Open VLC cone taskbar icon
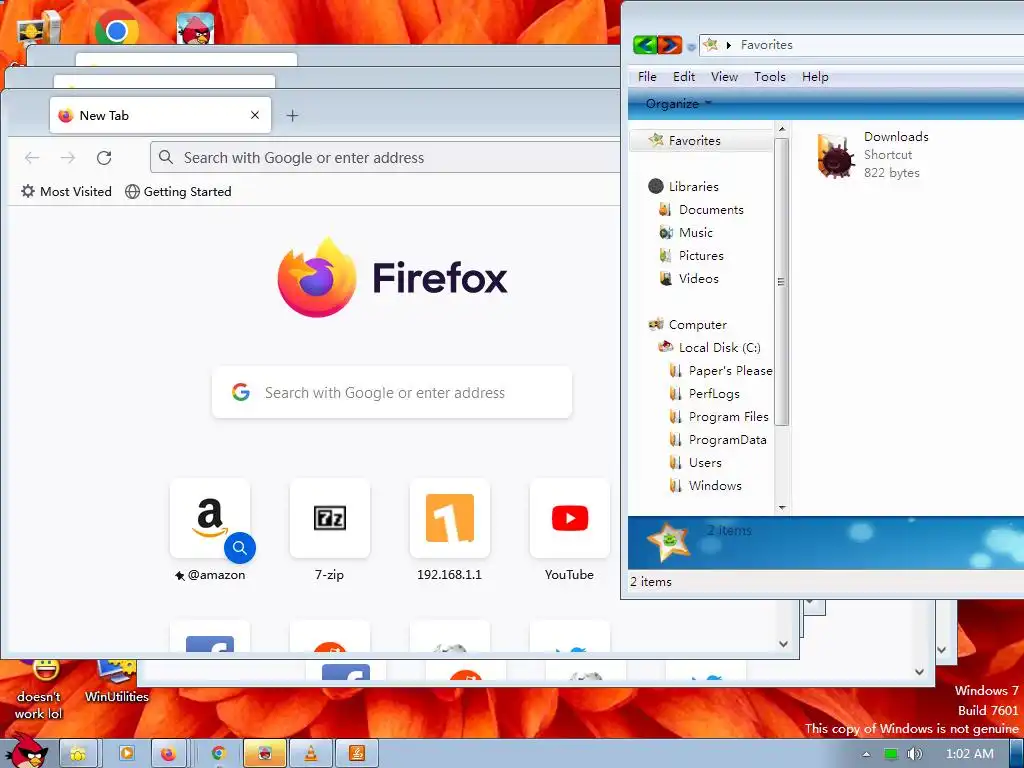Screen dimensions: 1024x768 [x=312, y=753]
